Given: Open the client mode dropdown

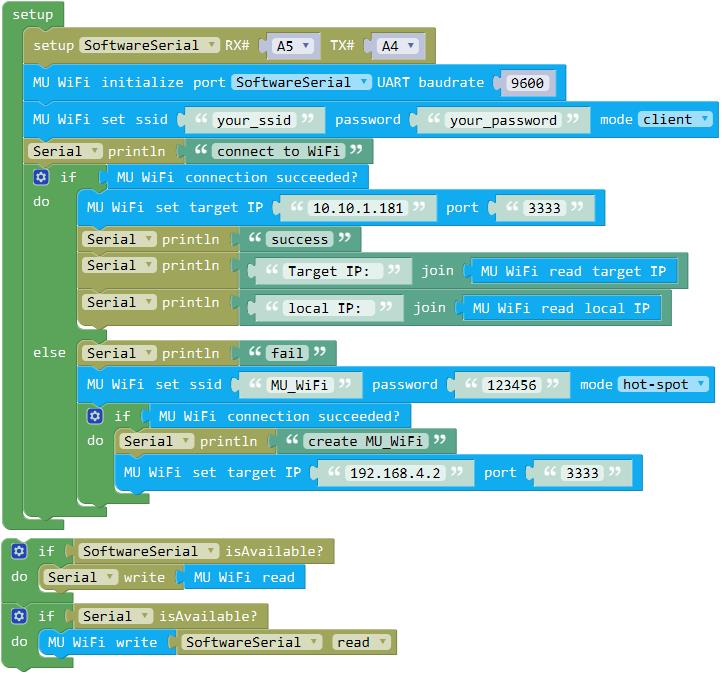Looking at the screenshot, I should 675,120.
